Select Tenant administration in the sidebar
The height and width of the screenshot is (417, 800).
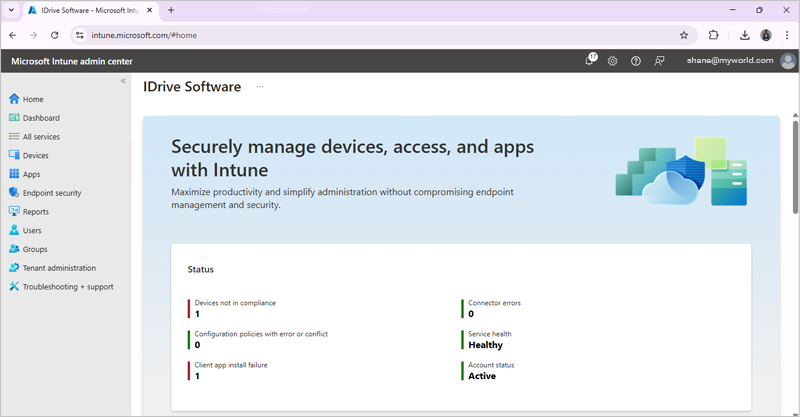click(x=59, y=268)
